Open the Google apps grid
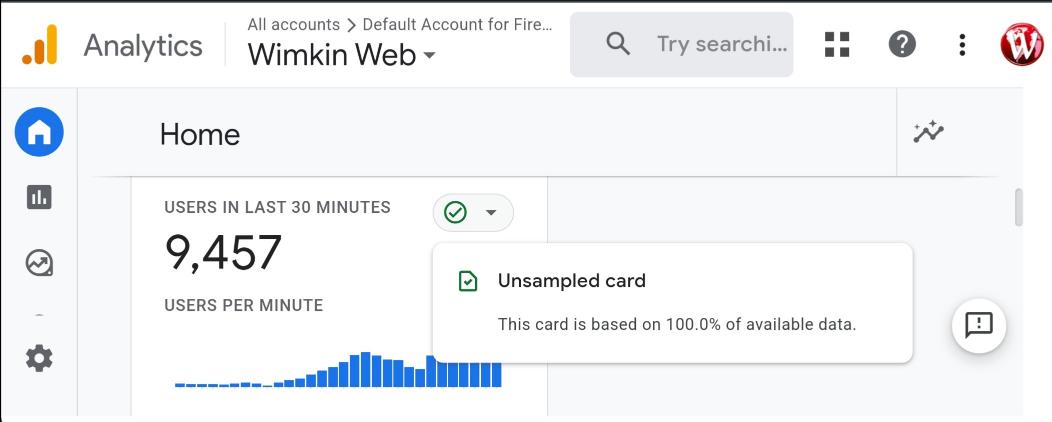Screen dimensions: 1052x422 (x=837, y=44)
